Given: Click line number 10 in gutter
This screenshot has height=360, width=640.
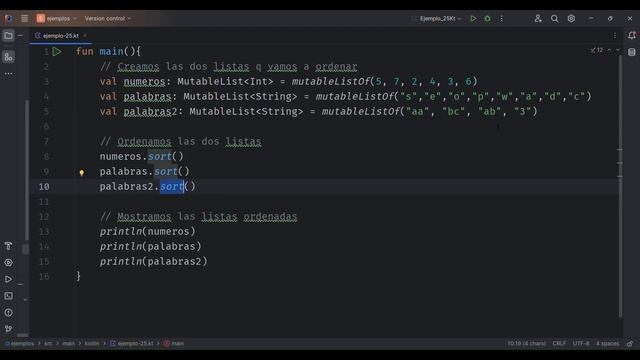Looking at the screenshot, I should 44,187.
